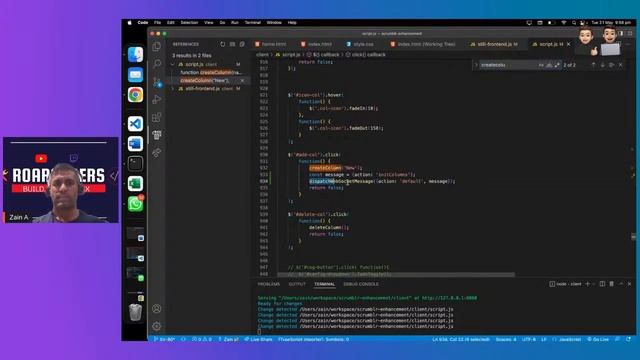Click the $() callback breadcrumb

323,55
